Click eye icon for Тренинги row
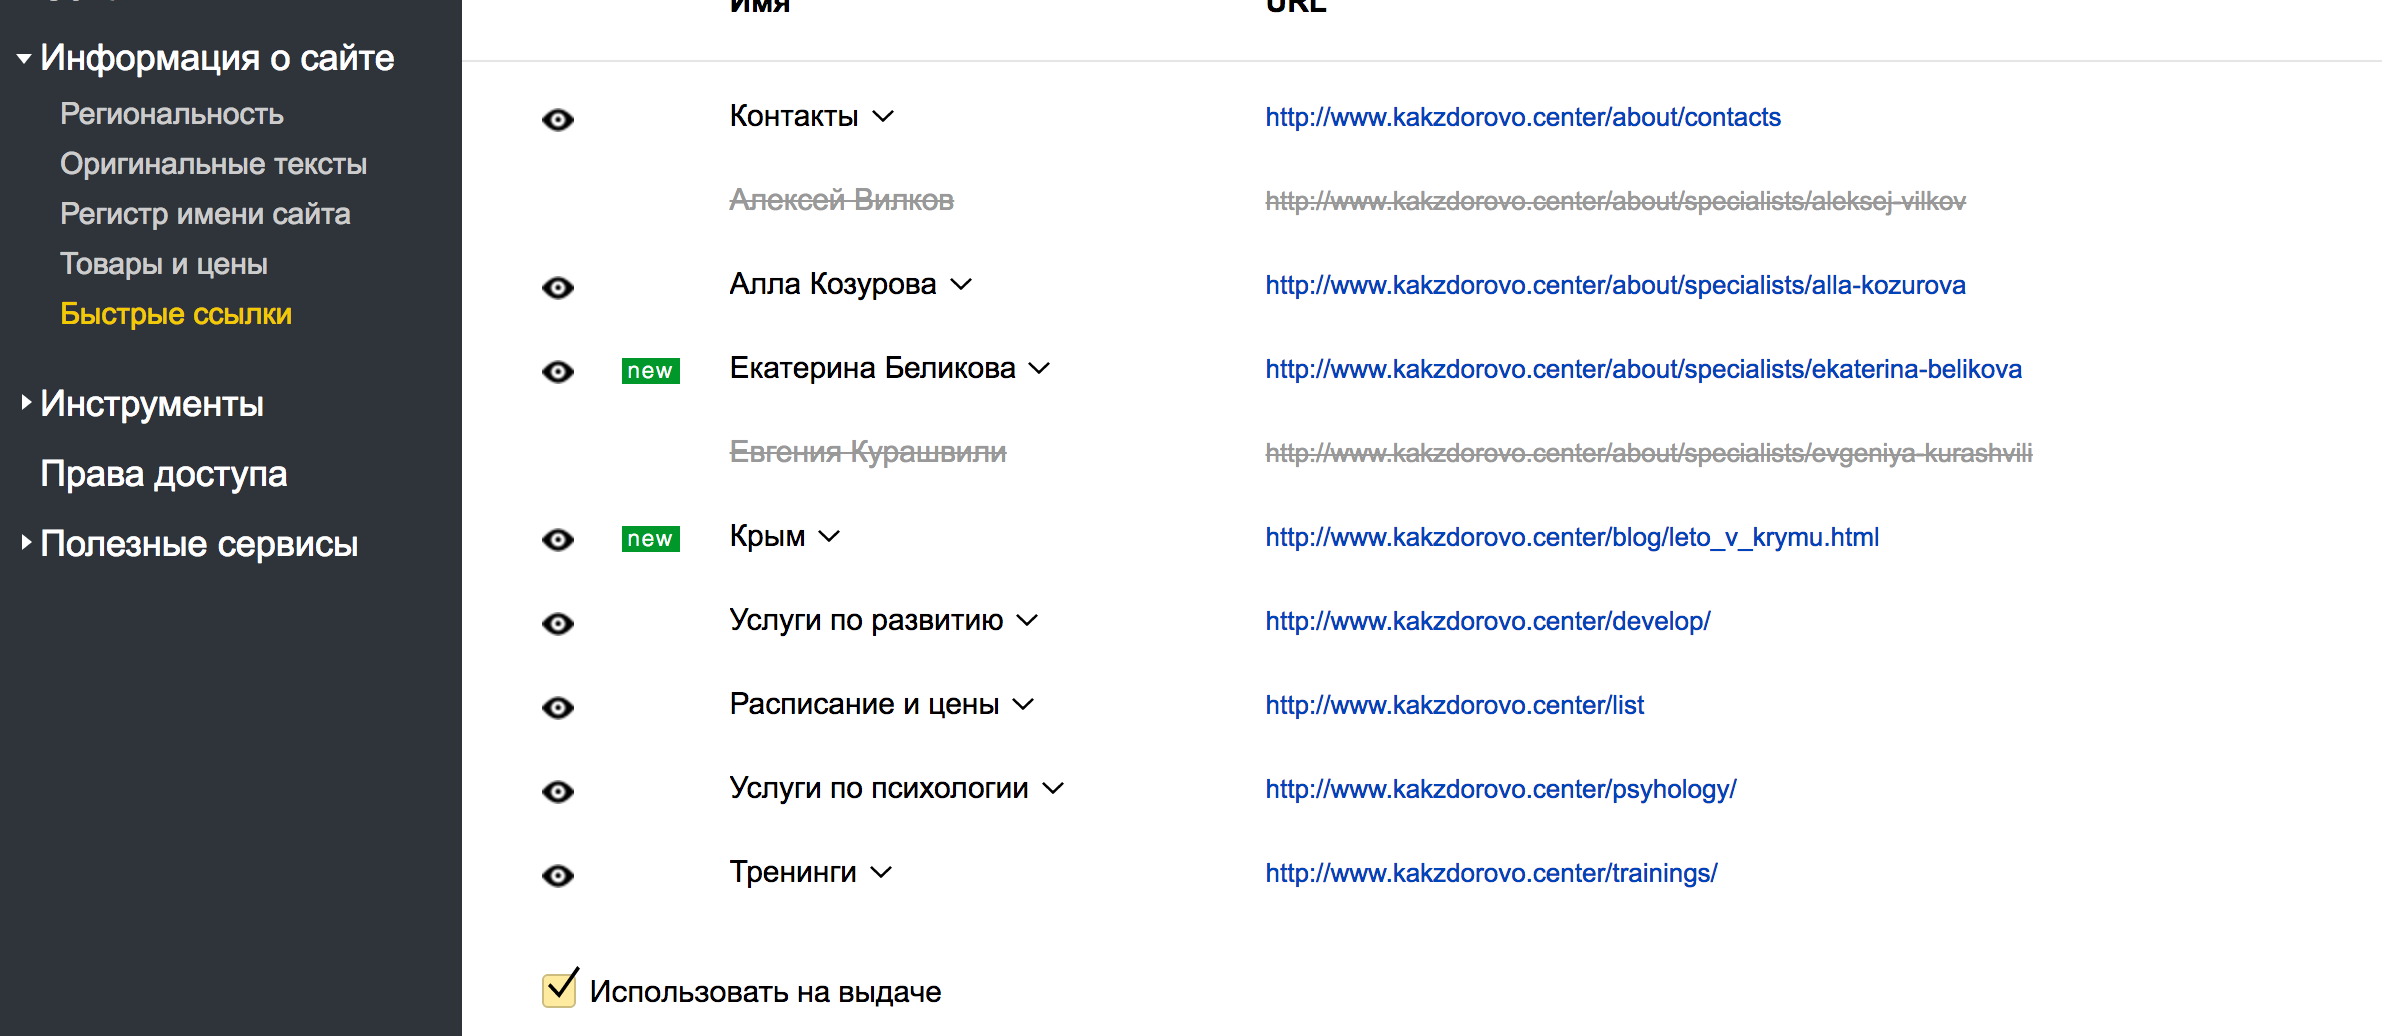 pyautogui.click(x=558, y=876)
